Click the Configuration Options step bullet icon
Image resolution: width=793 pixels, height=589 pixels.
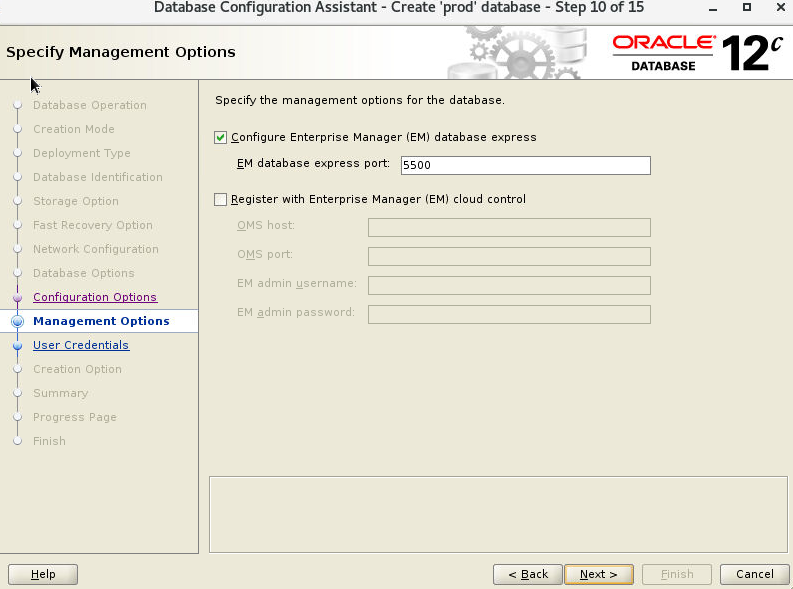[x=18, y=297]
